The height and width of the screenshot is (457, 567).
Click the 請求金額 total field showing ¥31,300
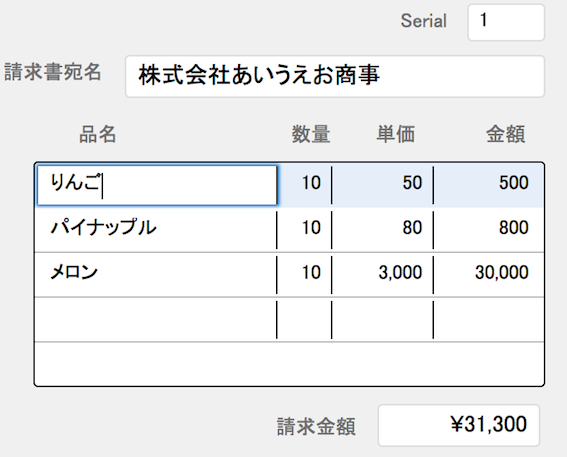pyautogui.click(x=459, y=425)
